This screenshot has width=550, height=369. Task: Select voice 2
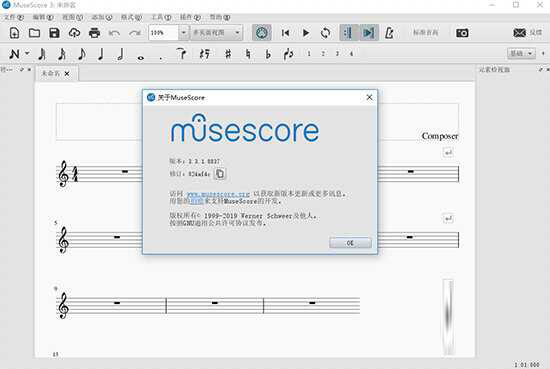click(323, 54)
